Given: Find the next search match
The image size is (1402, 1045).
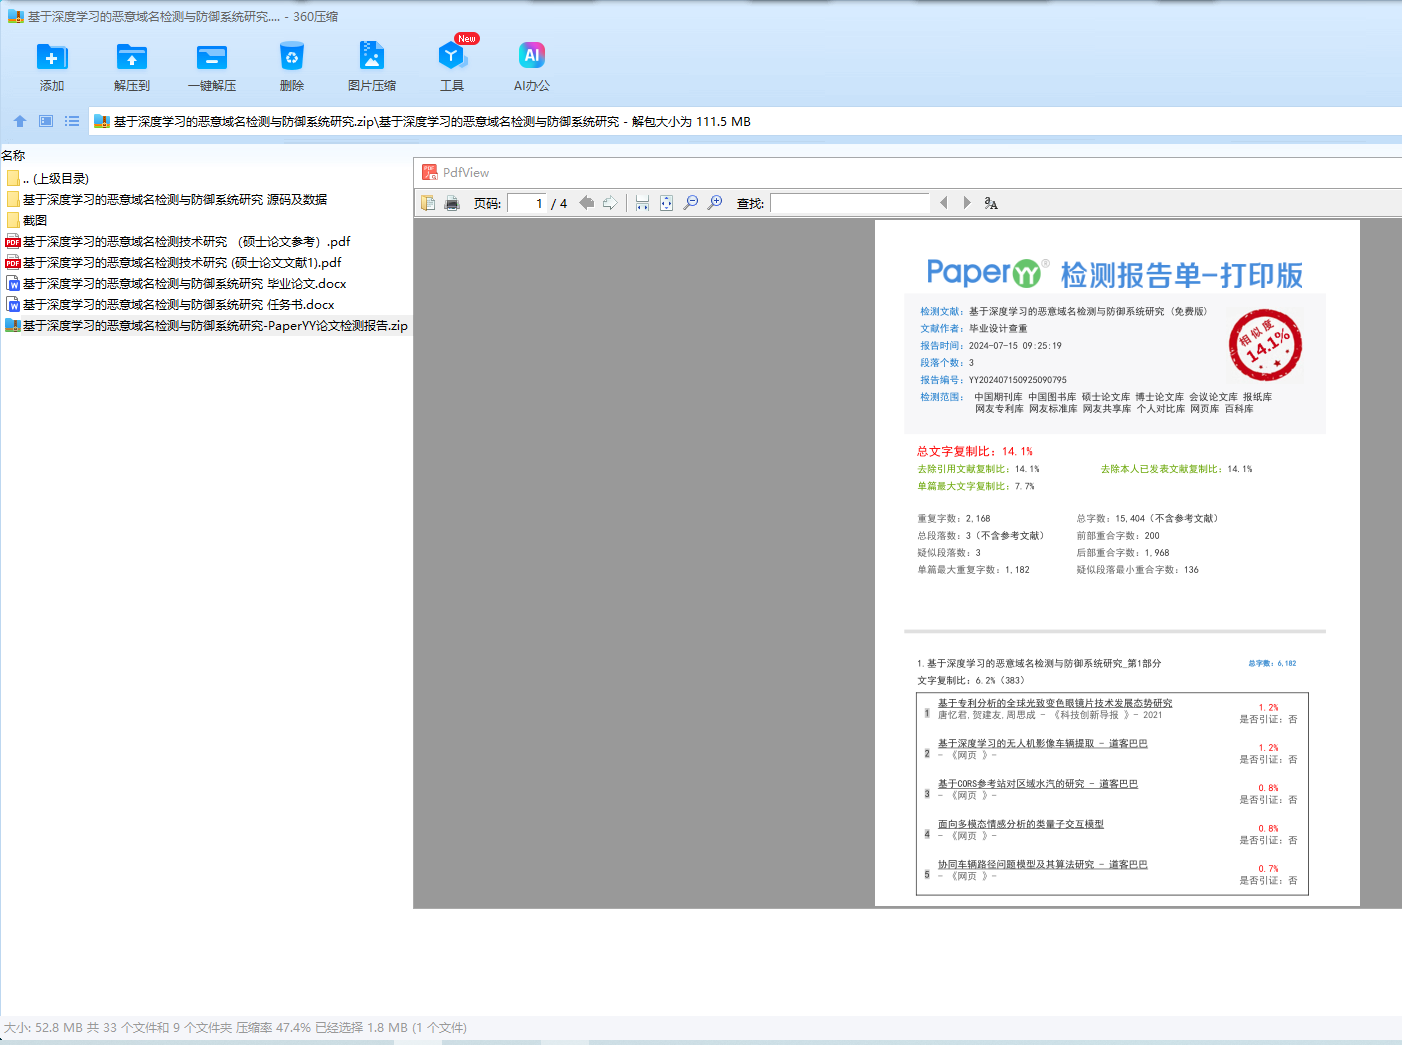Looking at the screenshot, I should (x=967, y=203).
